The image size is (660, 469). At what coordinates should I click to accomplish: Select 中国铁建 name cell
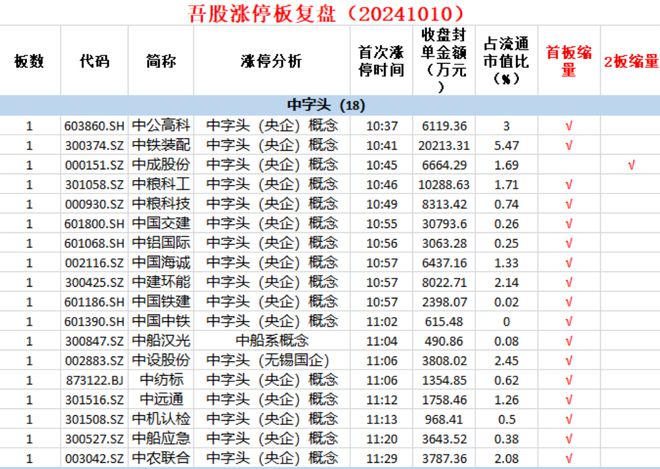(x=161, y=302)
